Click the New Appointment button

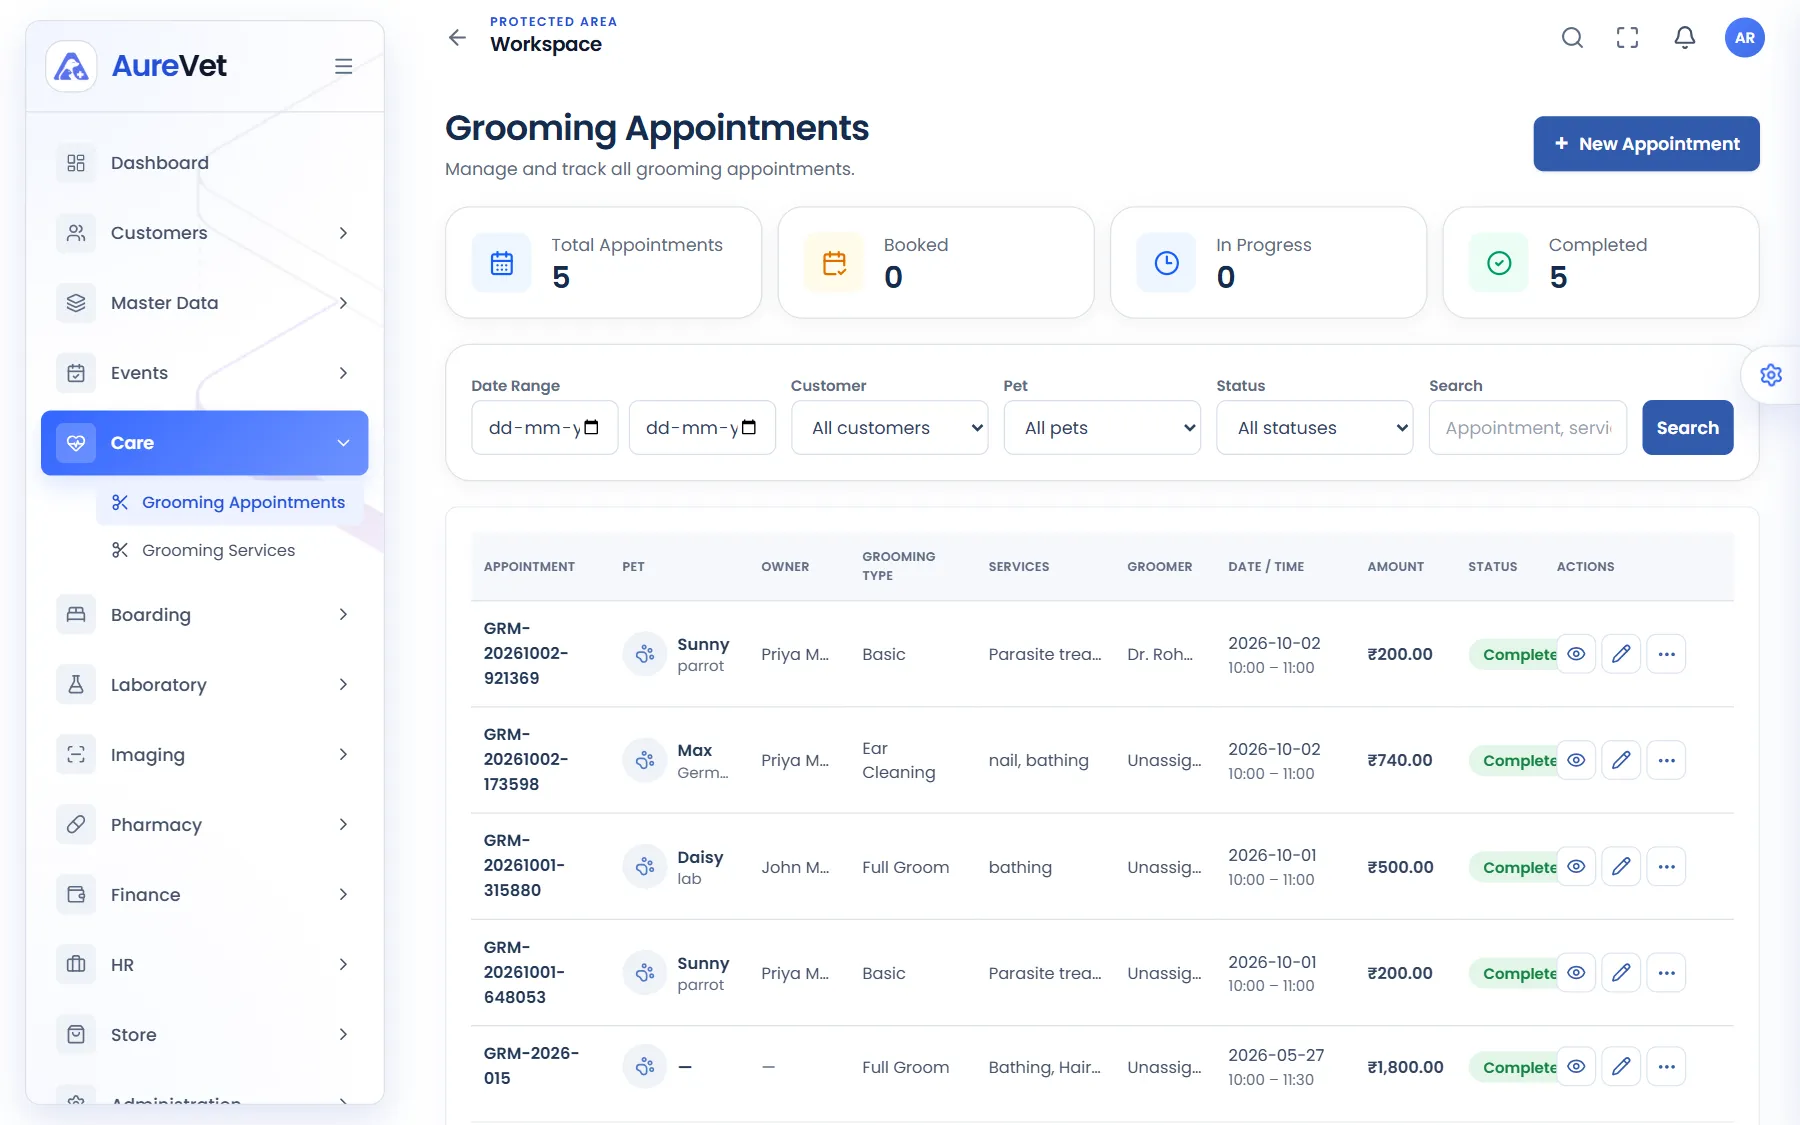pos(1646,144)
